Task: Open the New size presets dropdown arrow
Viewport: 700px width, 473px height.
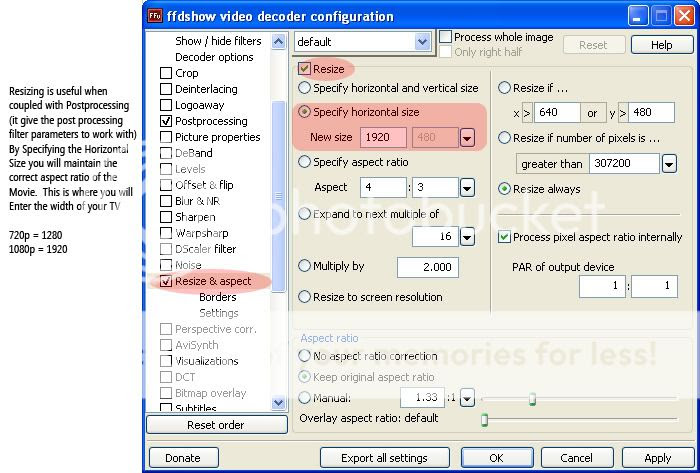Action: click(467, 138)
